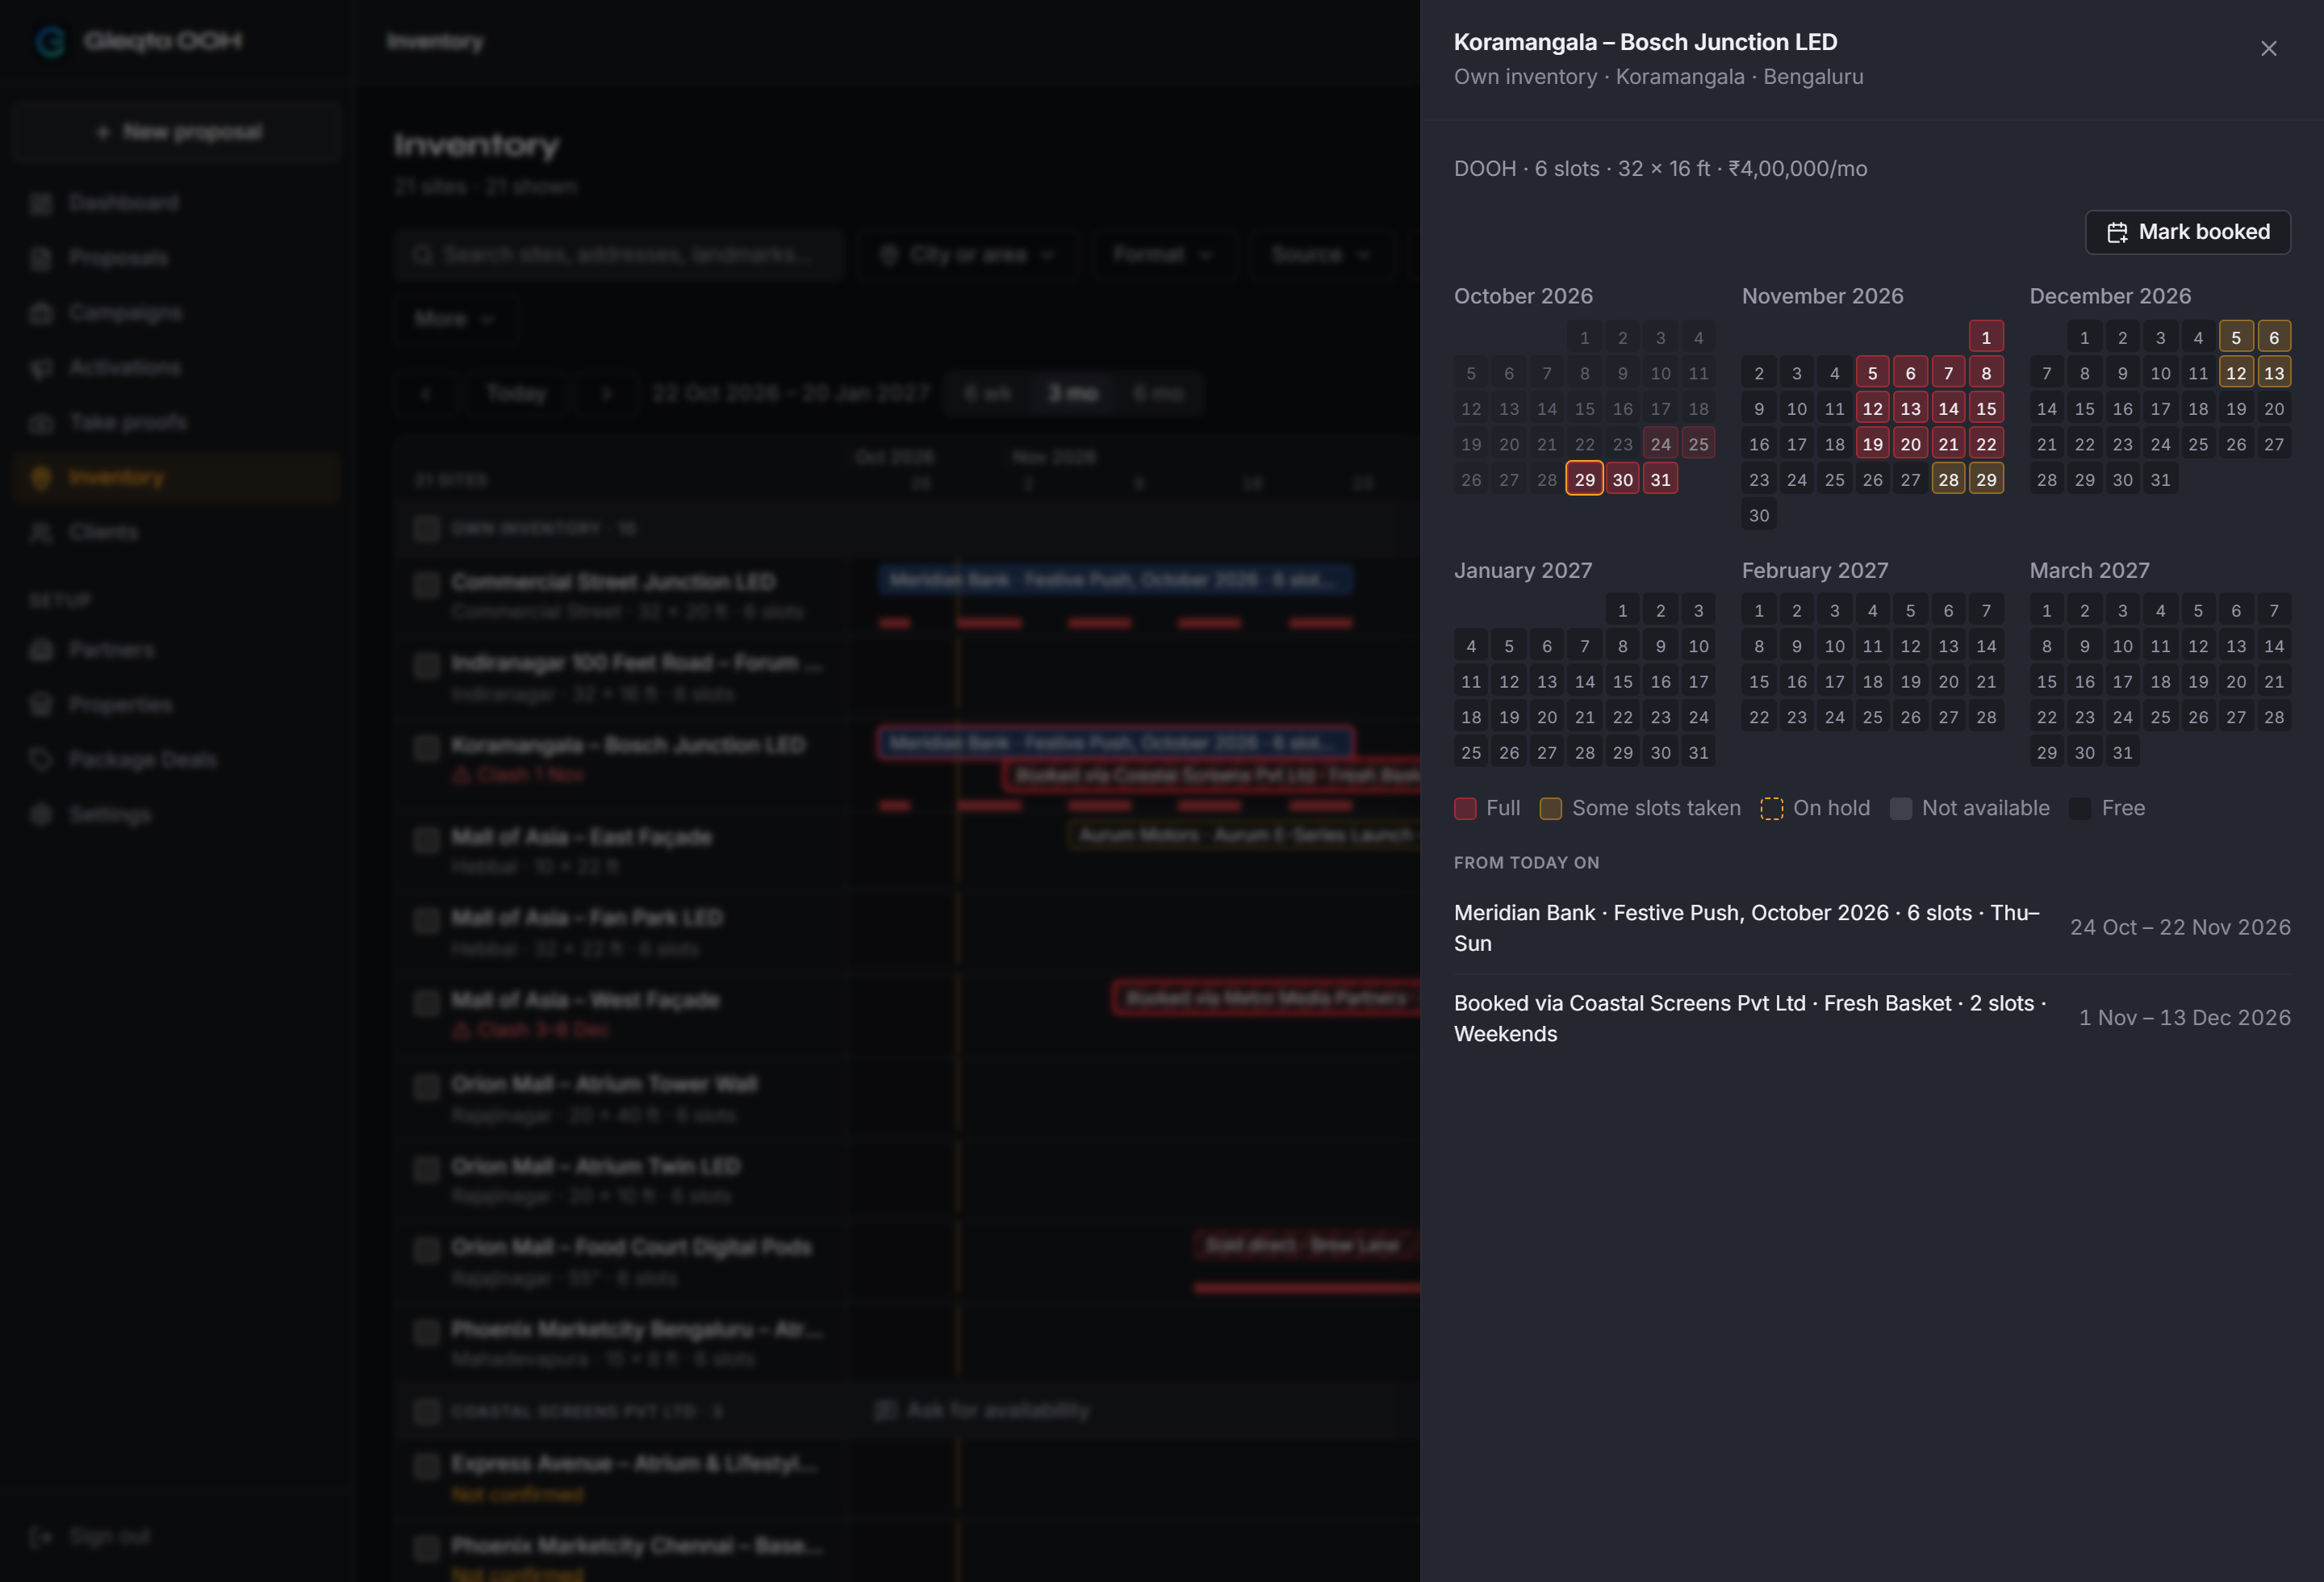Click New proposal in the background sidebar

(178, 132)
